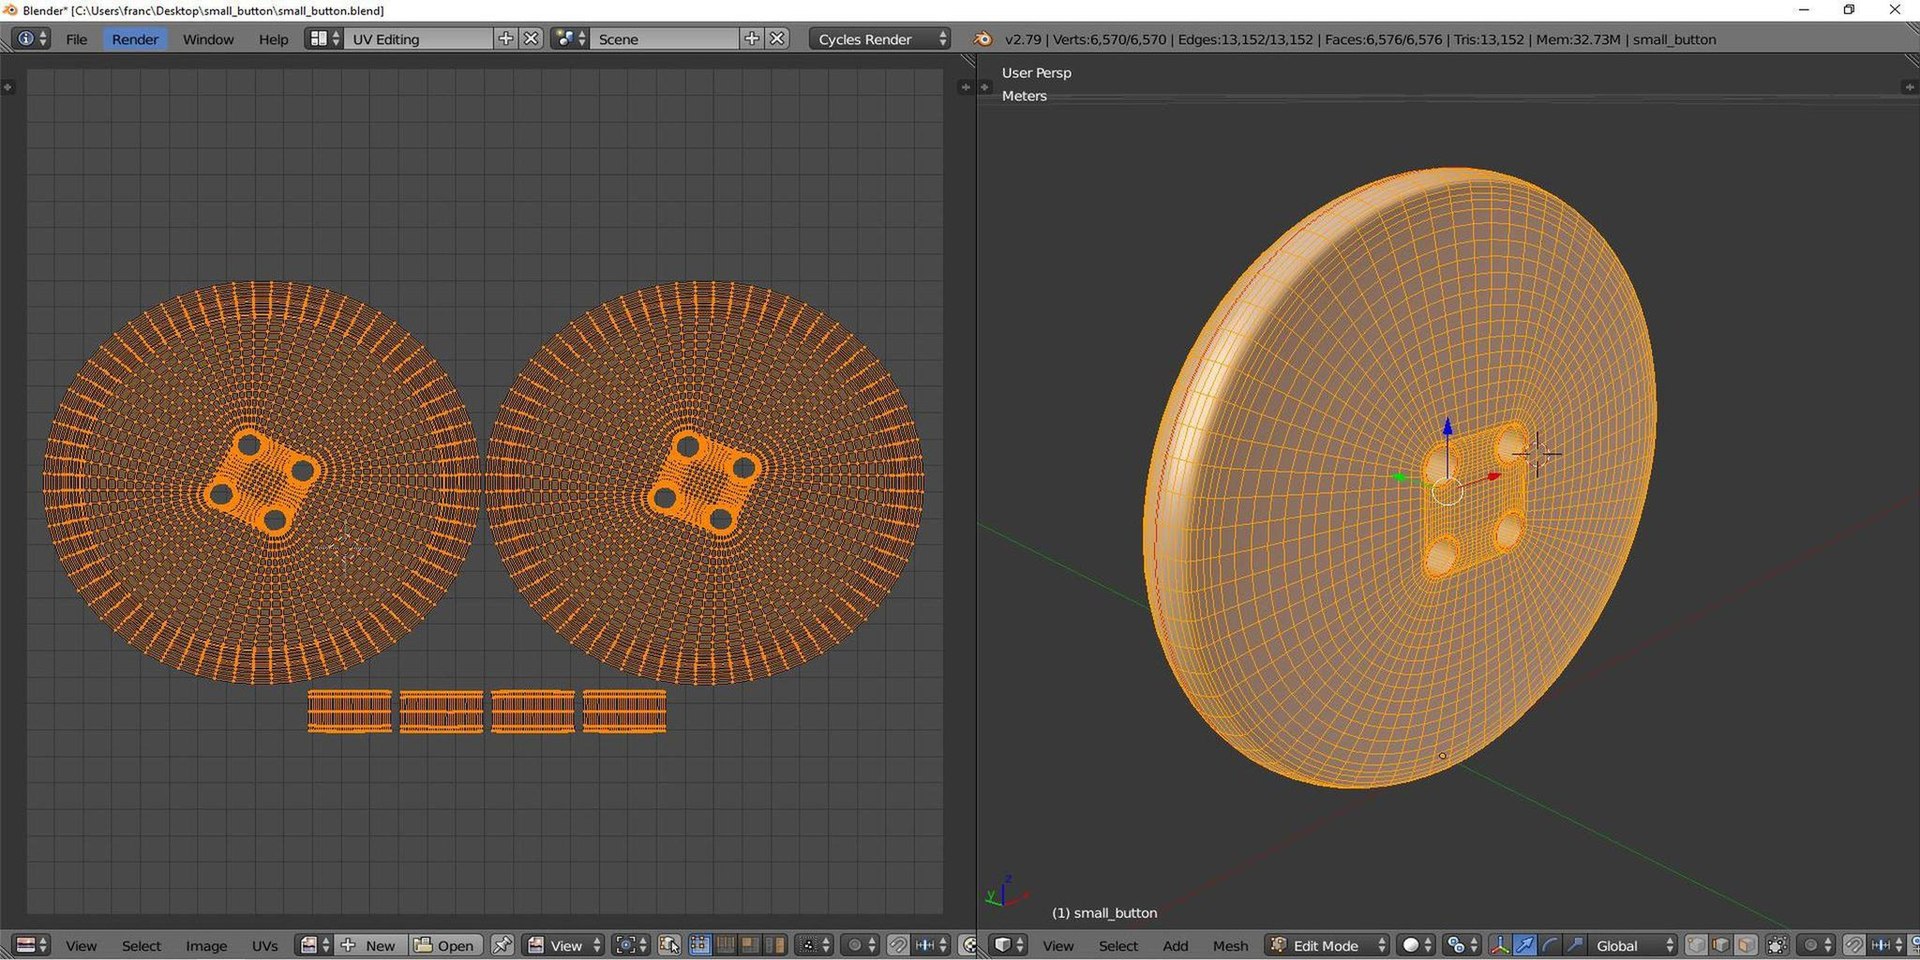1920x960 pixels.
Task: Open the Help menu
Action: 273,39
